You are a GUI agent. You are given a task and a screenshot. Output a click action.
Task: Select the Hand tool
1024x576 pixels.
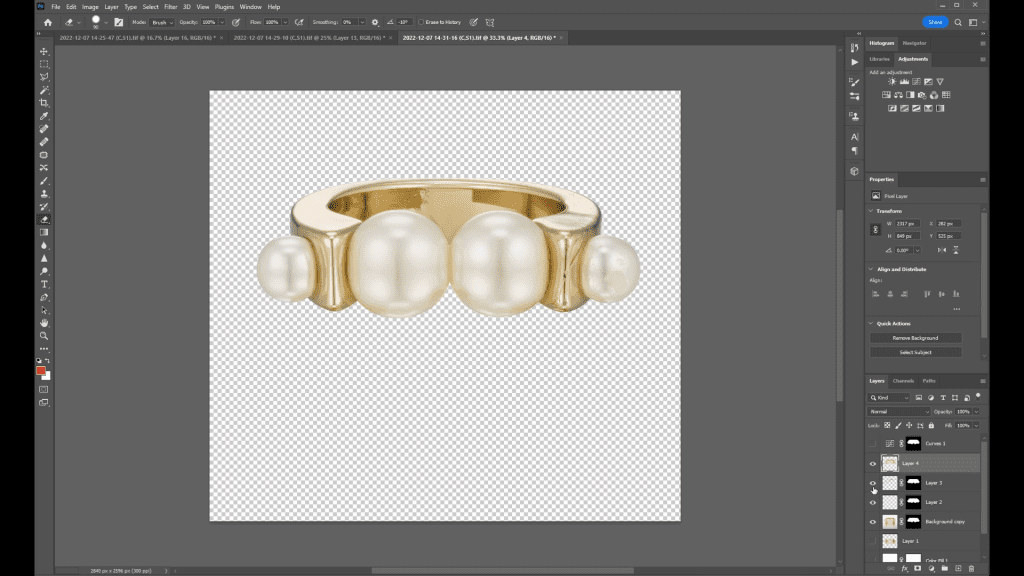(44, 323)
